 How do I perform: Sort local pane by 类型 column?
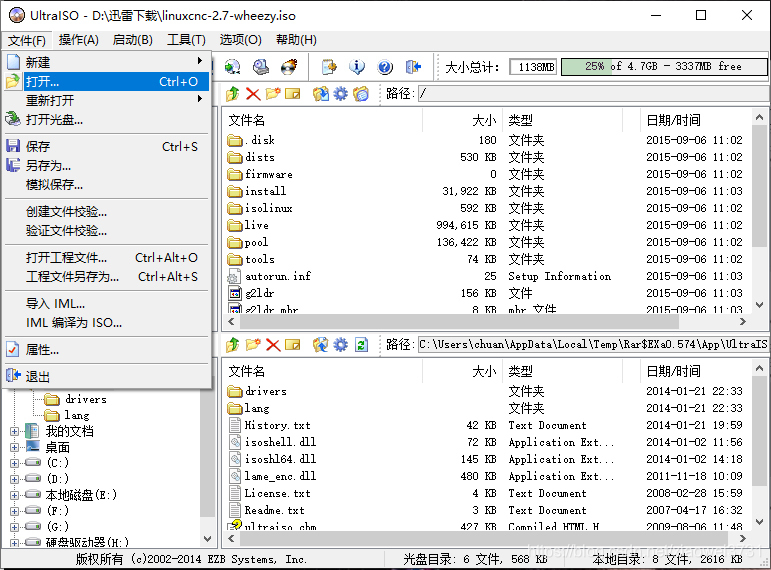pyautogui.click(x=563, y=371)
